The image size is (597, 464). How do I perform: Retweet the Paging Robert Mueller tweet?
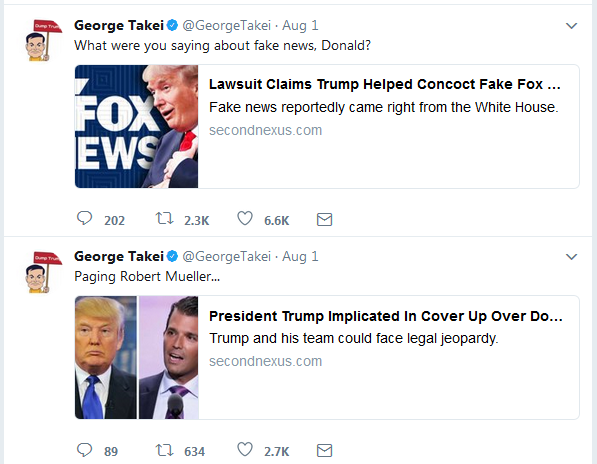(x=164, y=450)
